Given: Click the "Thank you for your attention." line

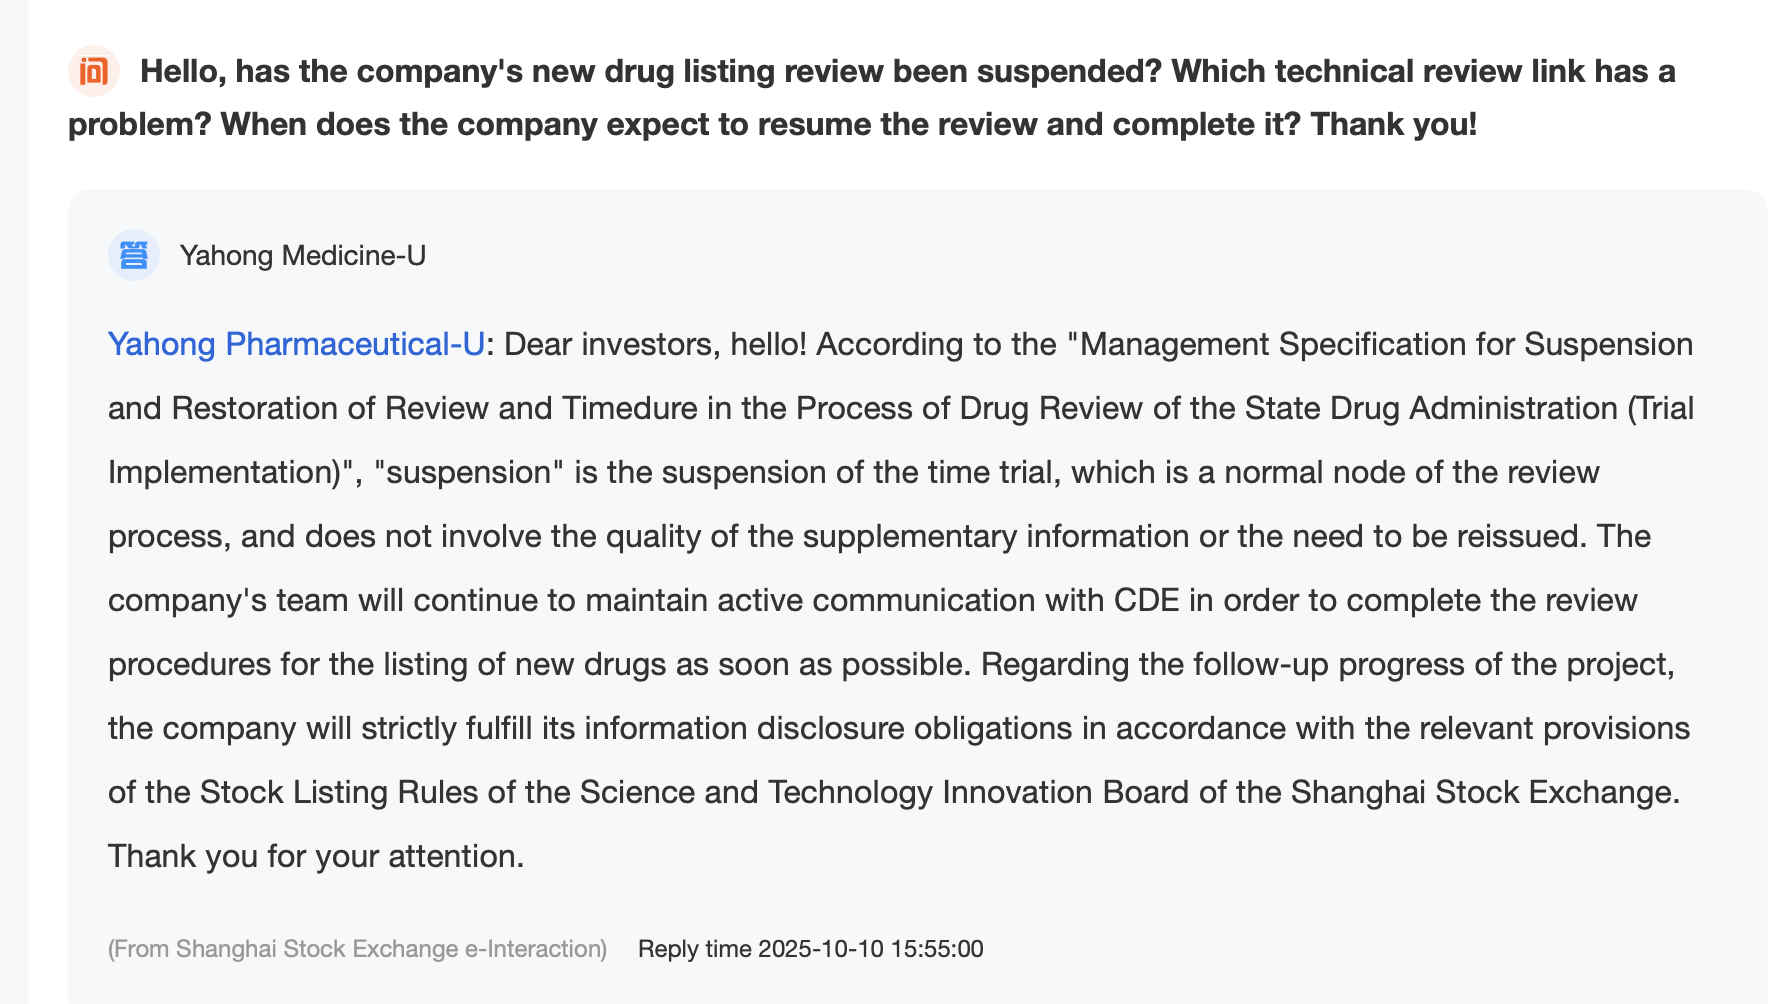Looking at the screenshot, I should 316,856.
